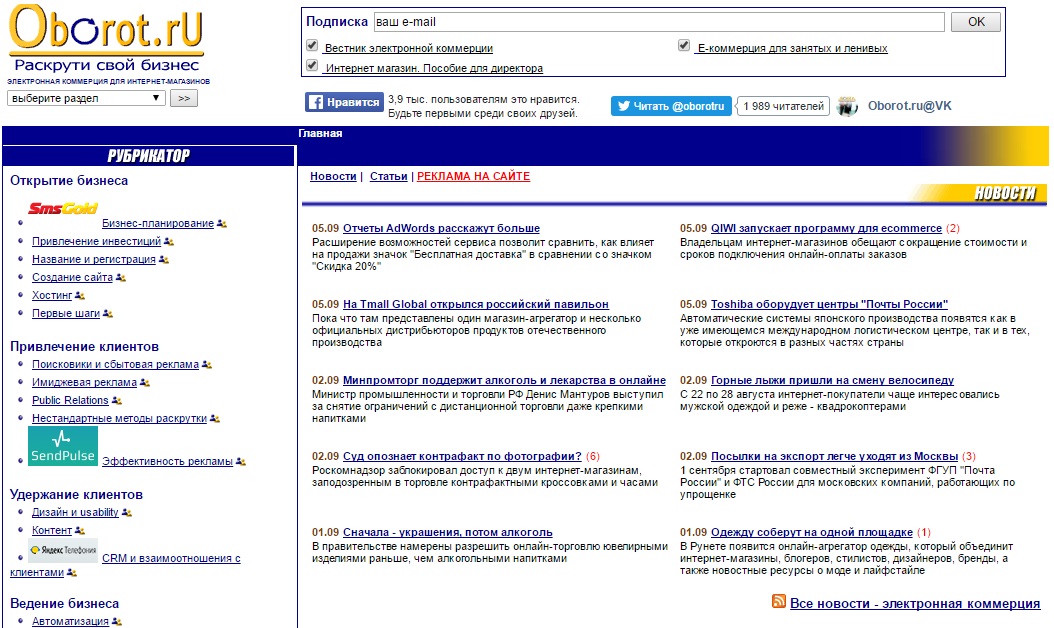
Task: Focus the ваш e-mail input field
Action: [x=659, y=22]
